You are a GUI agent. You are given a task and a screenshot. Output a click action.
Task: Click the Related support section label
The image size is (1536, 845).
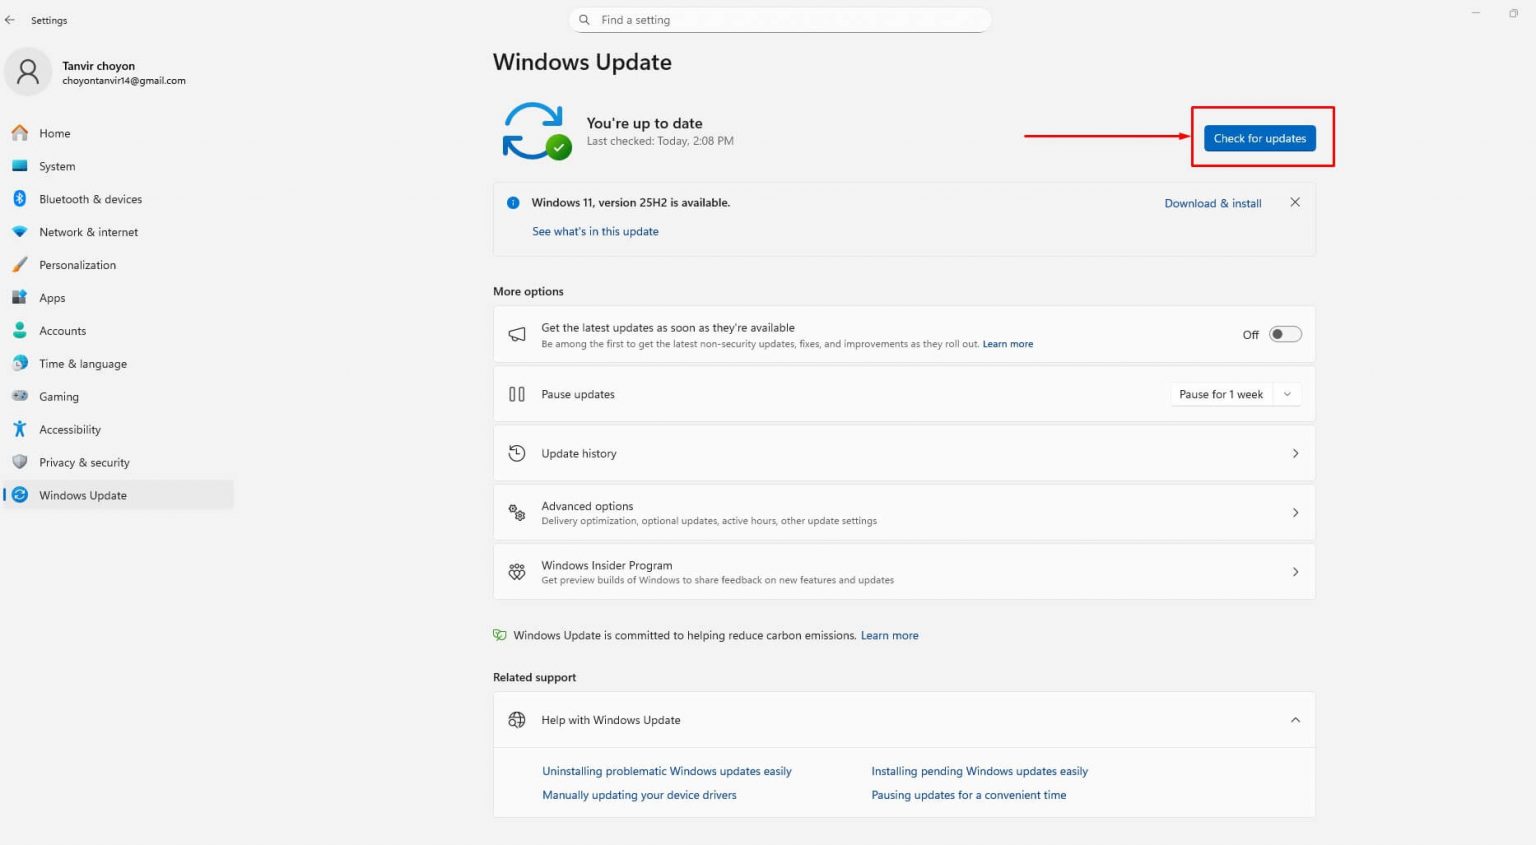pos(534,677)
